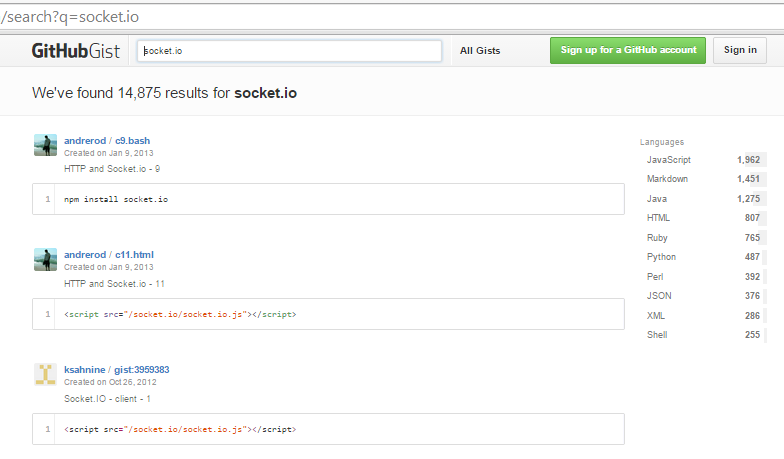The width and height of the screenshot is (784, 459).
Task: Open the gist:3959383 link
Action: coord(142,370)
